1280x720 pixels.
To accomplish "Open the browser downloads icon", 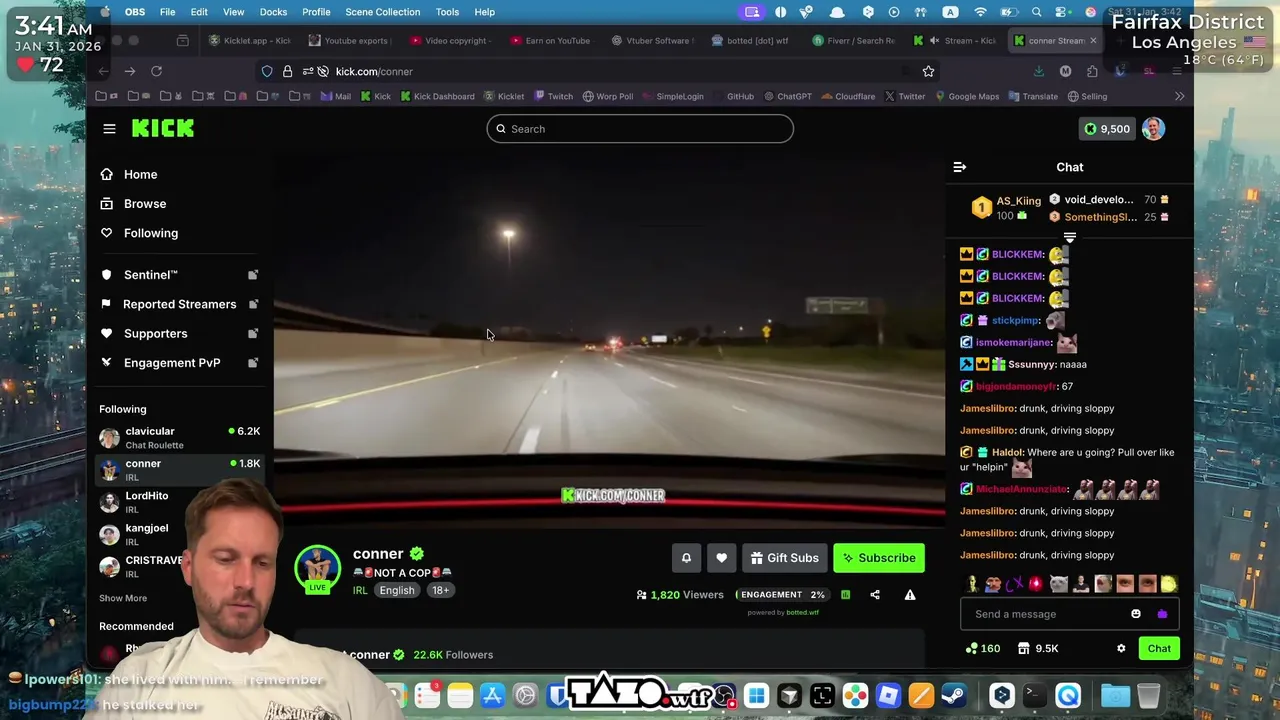I will [x=1038, y=71].
